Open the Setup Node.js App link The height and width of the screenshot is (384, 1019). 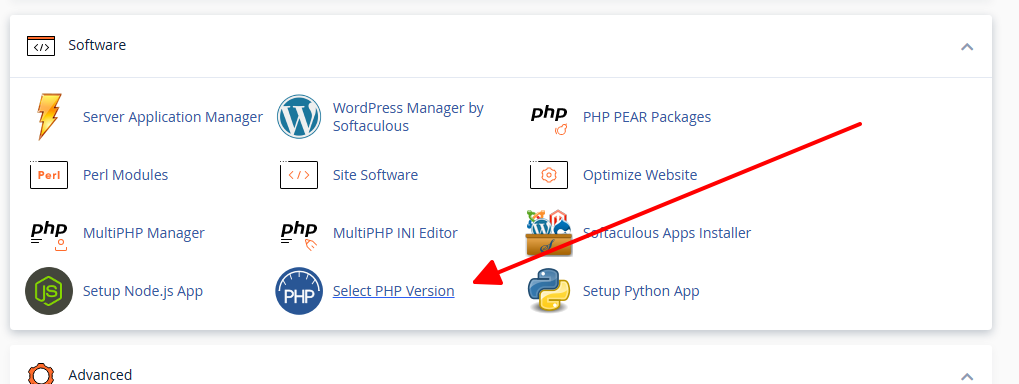click(143, 291)
